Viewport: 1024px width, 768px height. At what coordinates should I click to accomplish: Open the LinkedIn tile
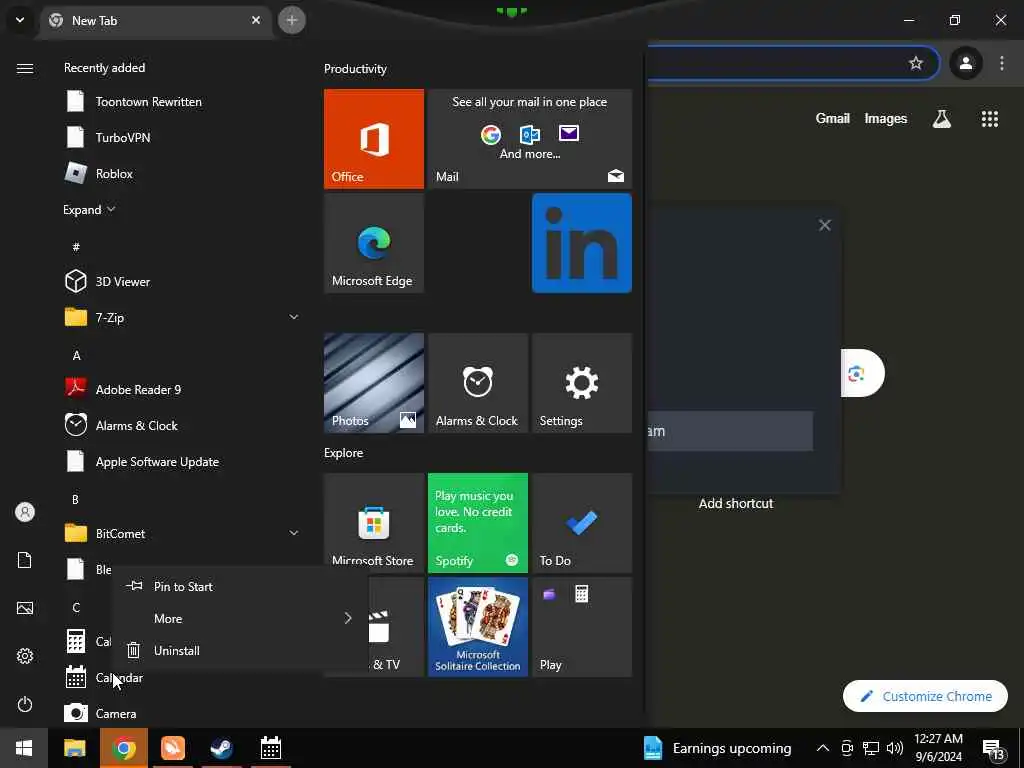pyautogui.click(x=582, y=243)
